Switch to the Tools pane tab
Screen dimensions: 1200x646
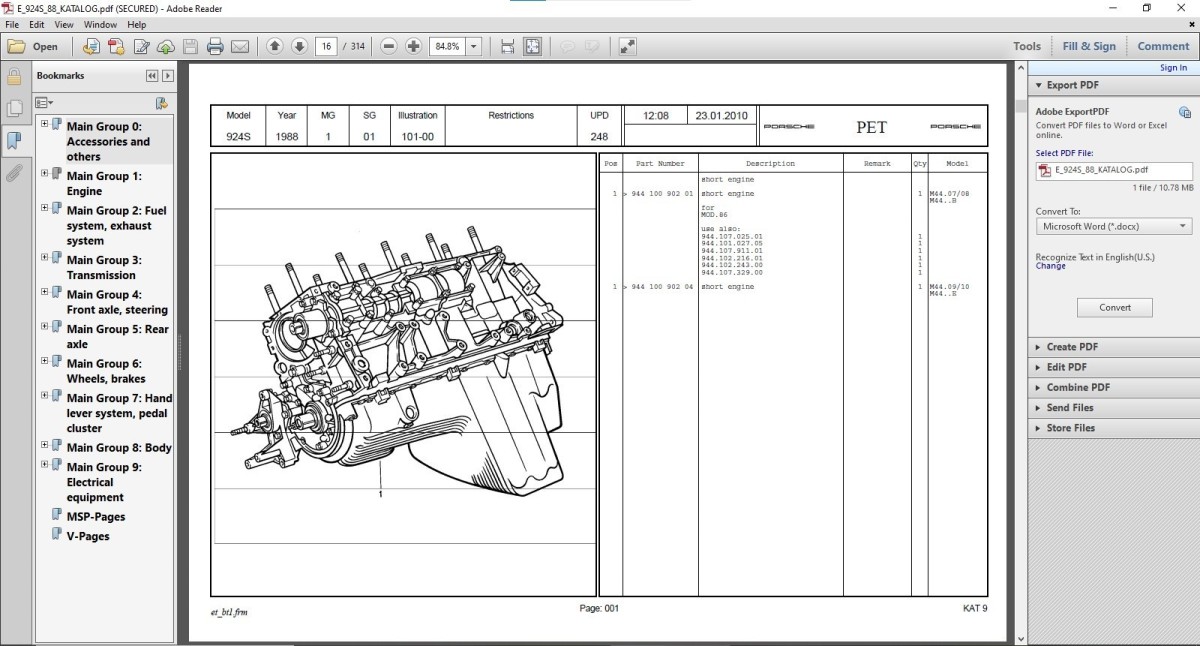click(x=1027, y=46)
